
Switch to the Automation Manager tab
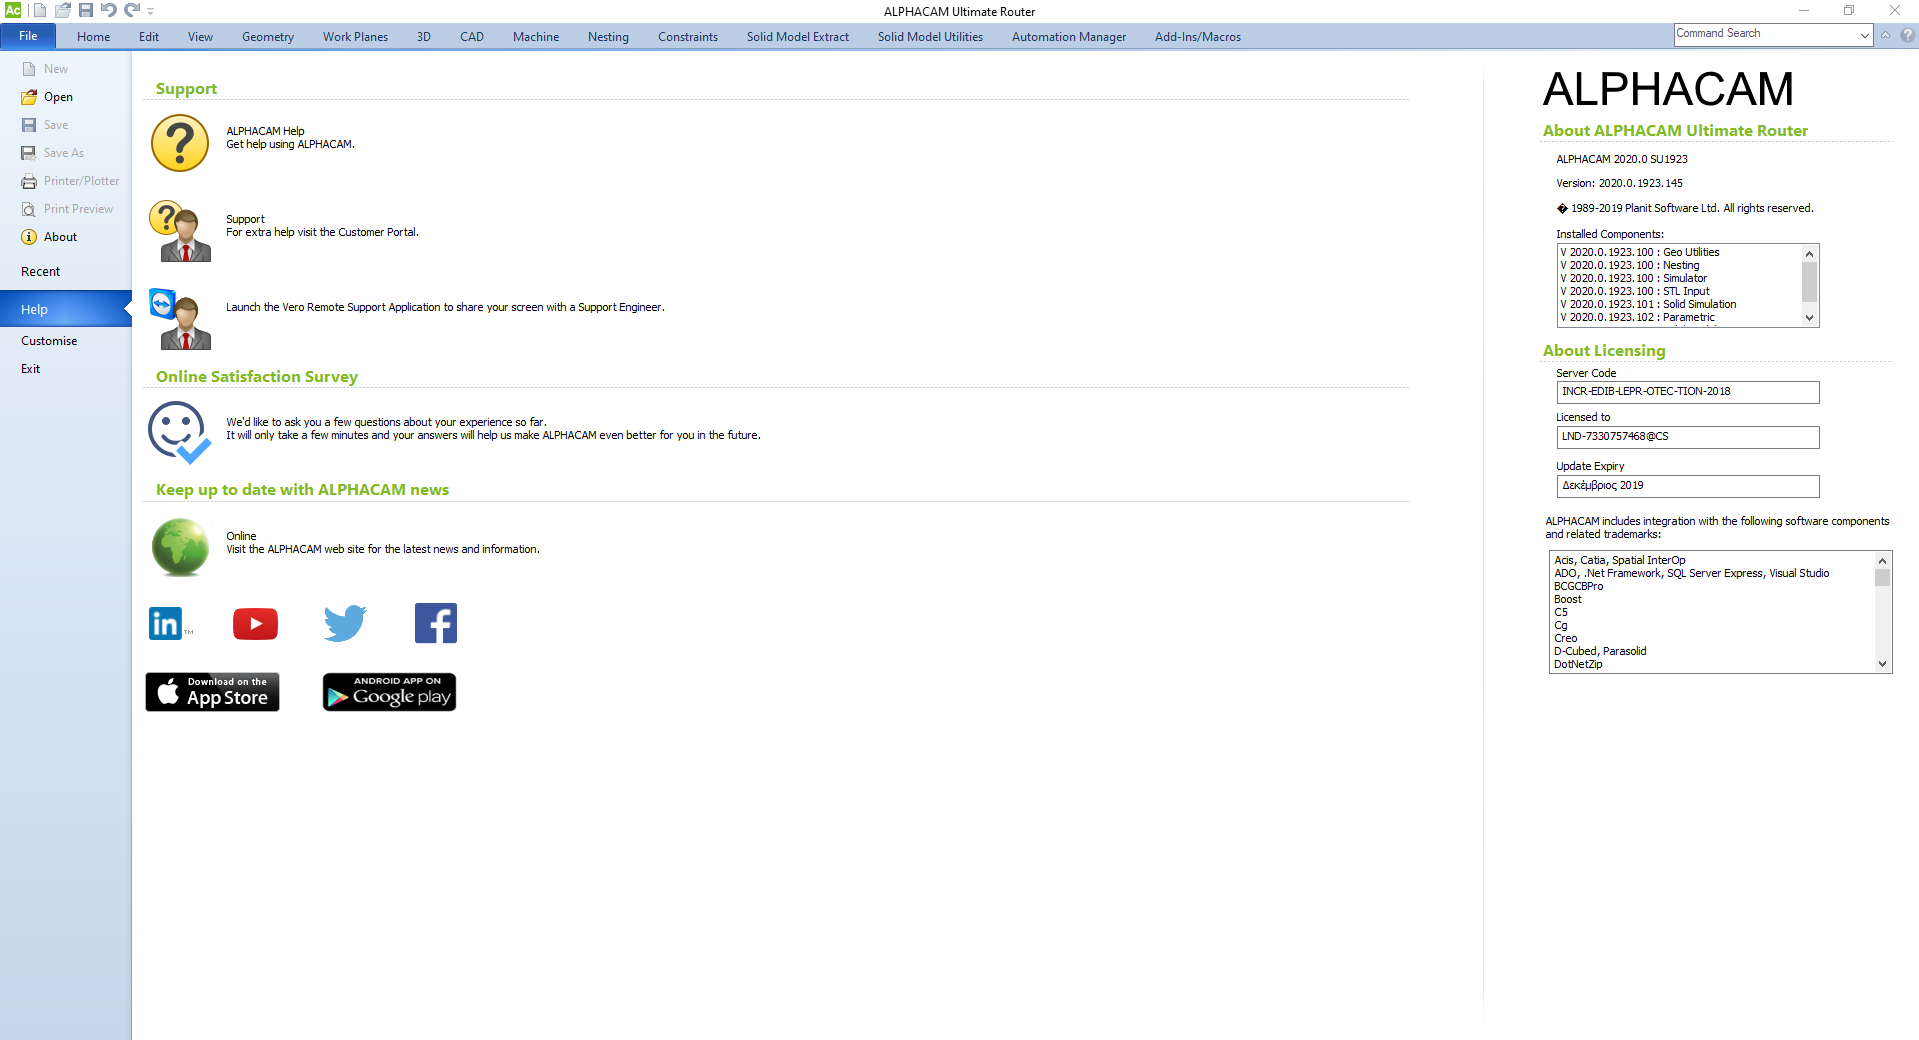1069,37
